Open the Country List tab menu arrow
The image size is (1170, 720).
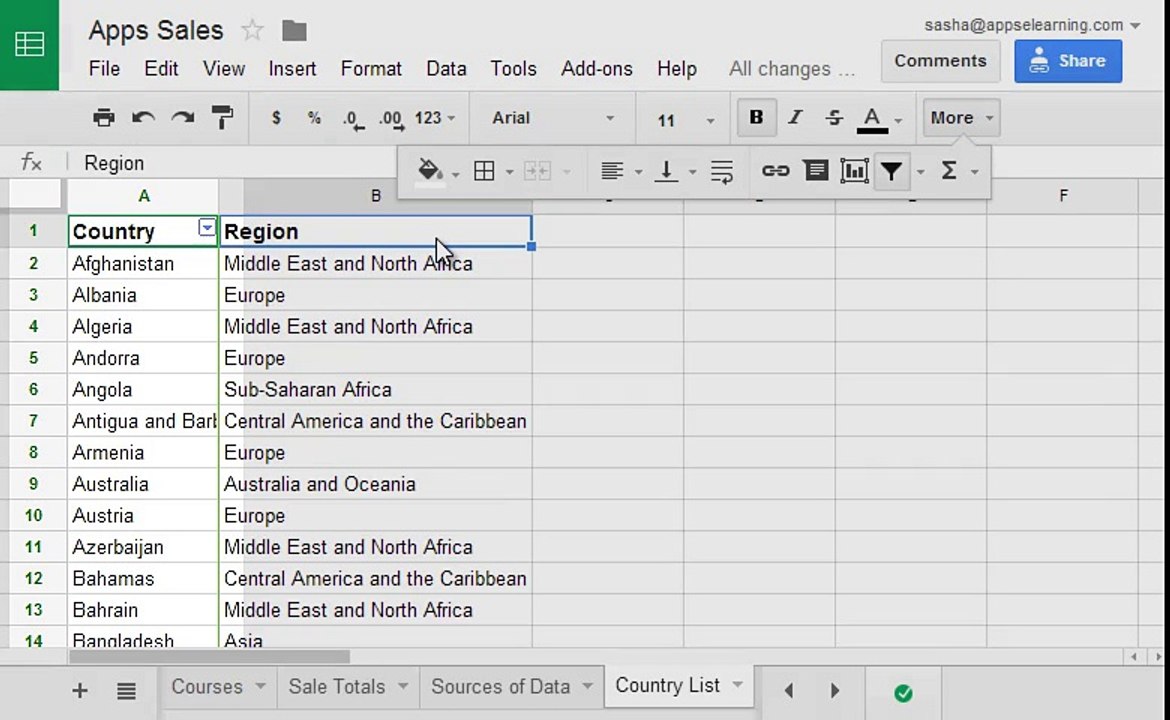coord(738,685)
